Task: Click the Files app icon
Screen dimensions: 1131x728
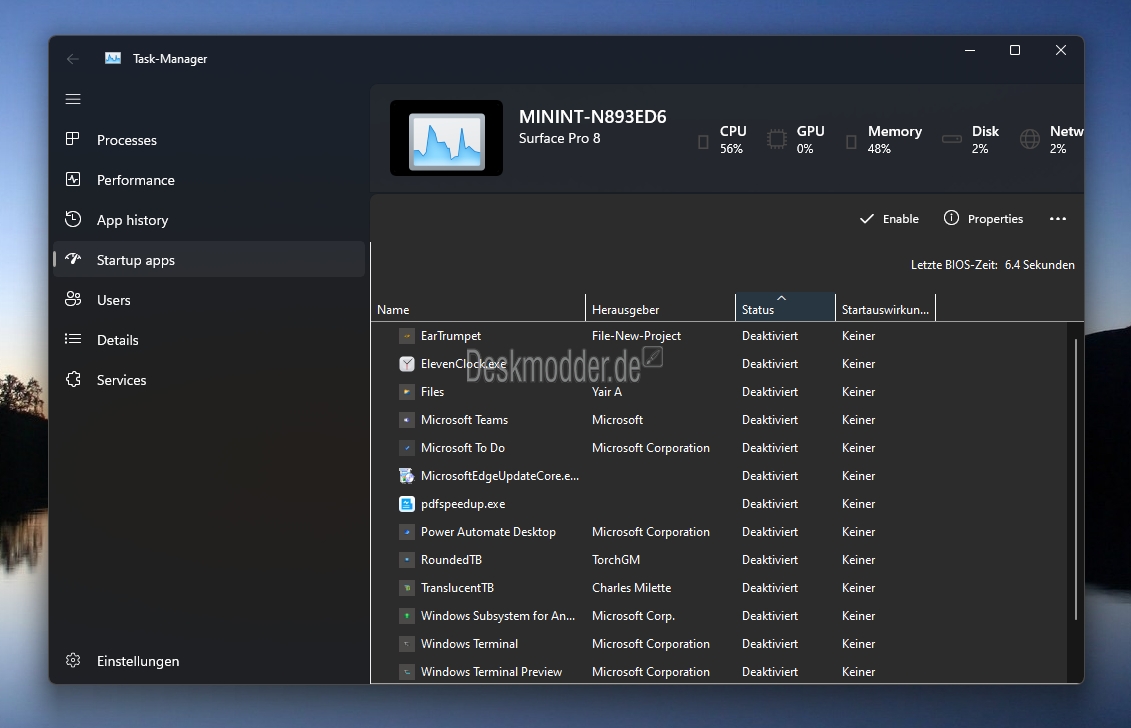Action: (407, 392)
